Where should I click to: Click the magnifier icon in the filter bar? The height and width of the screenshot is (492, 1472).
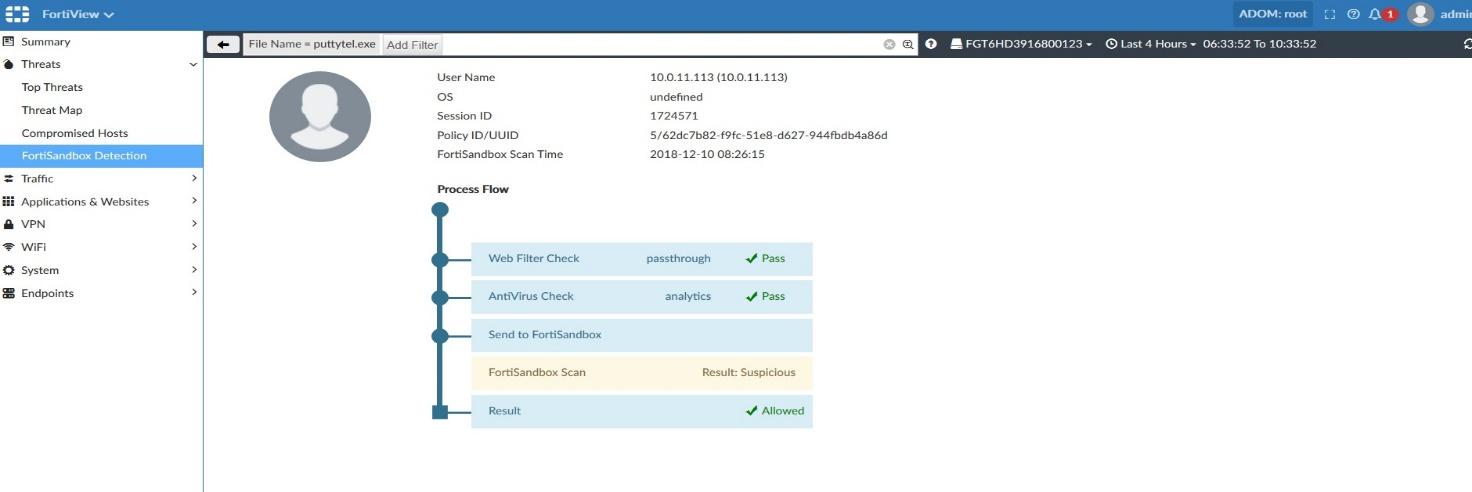pos(908,44)
